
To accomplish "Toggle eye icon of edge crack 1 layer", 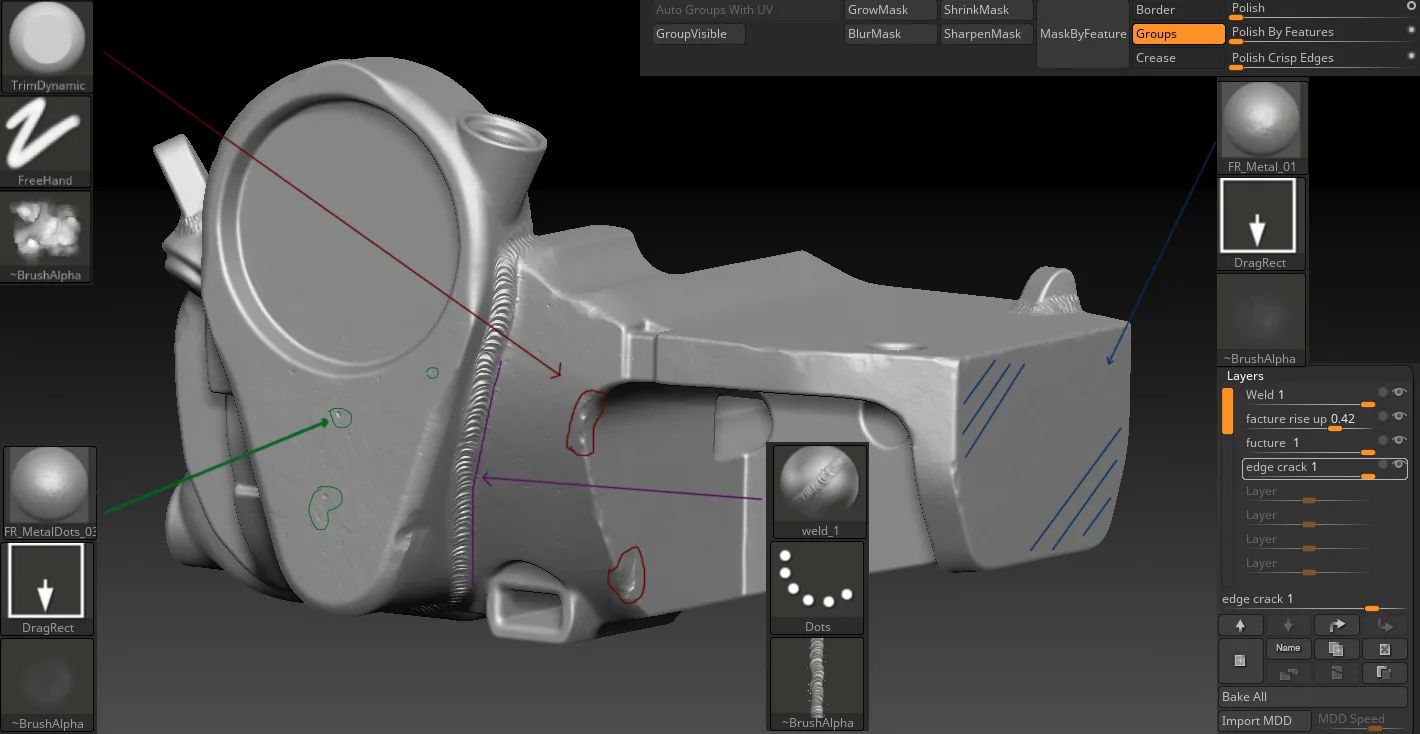I will point(1399,464).
